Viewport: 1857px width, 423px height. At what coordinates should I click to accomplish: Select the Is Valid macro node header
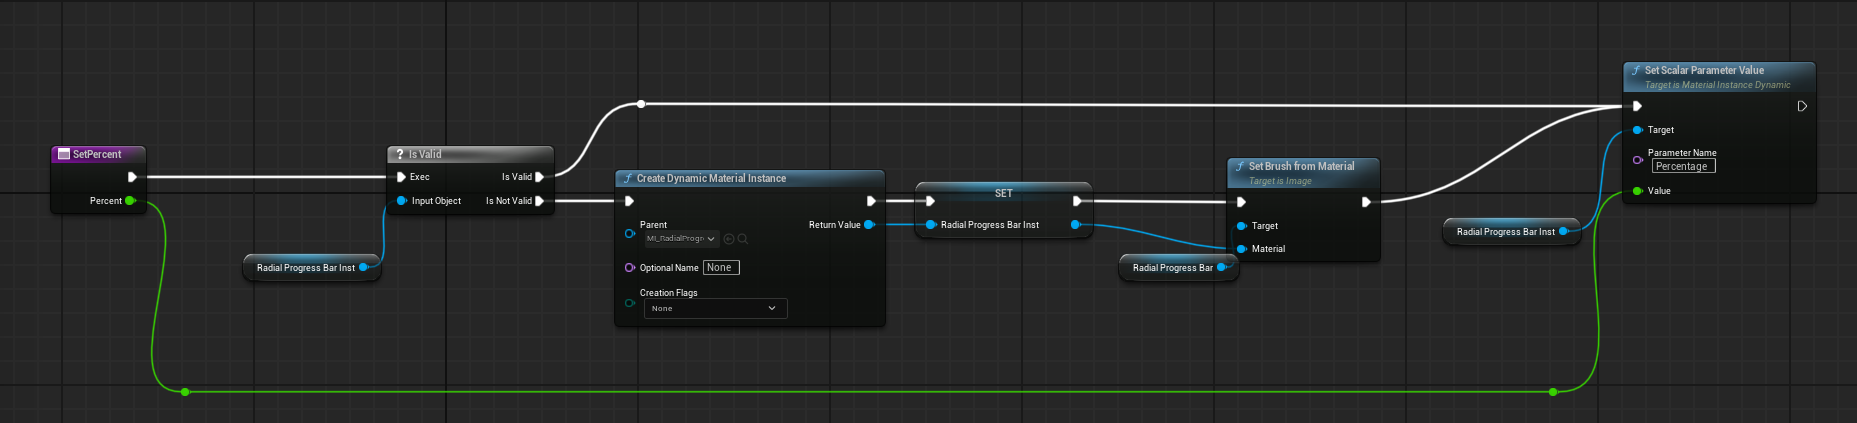470,154
